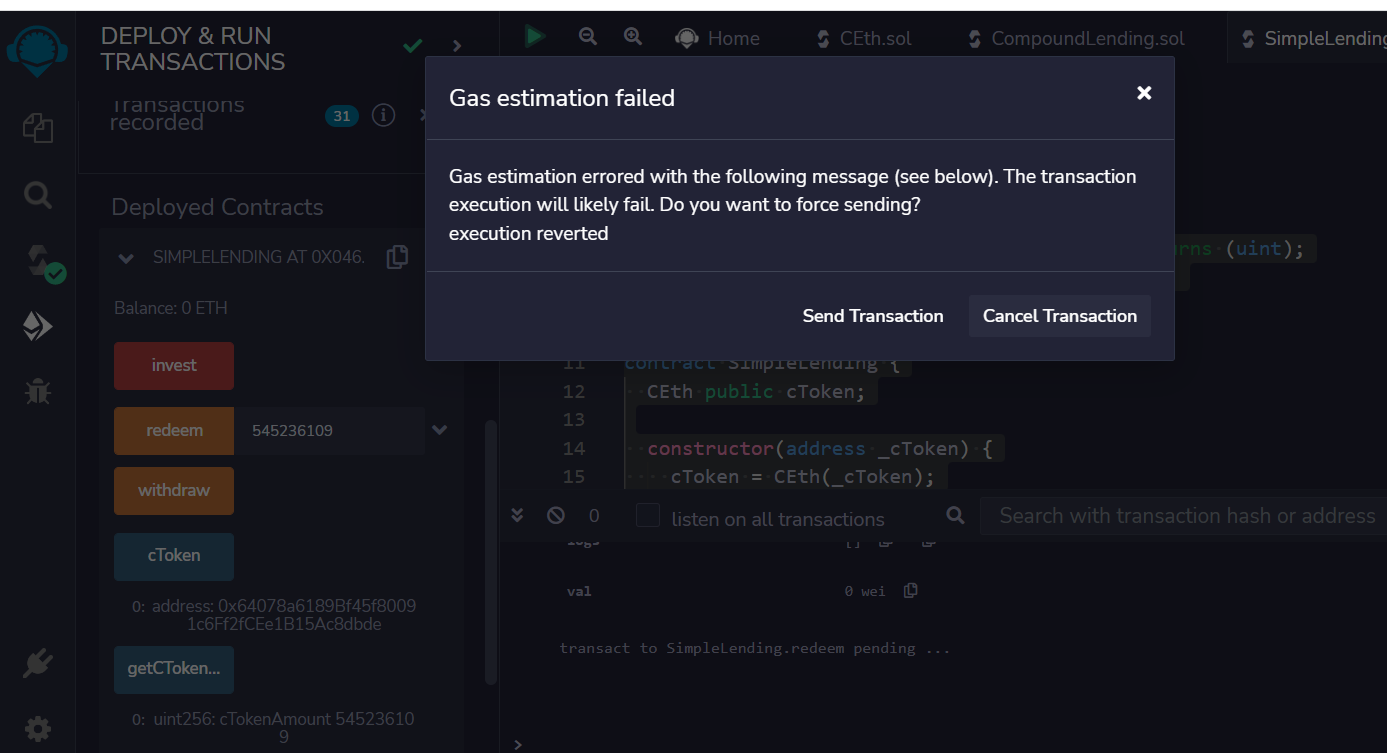Viewport: 1387px width, 753px height.
Task: Select the Deploy & Run transactions icon
Action: coord(37,325)
